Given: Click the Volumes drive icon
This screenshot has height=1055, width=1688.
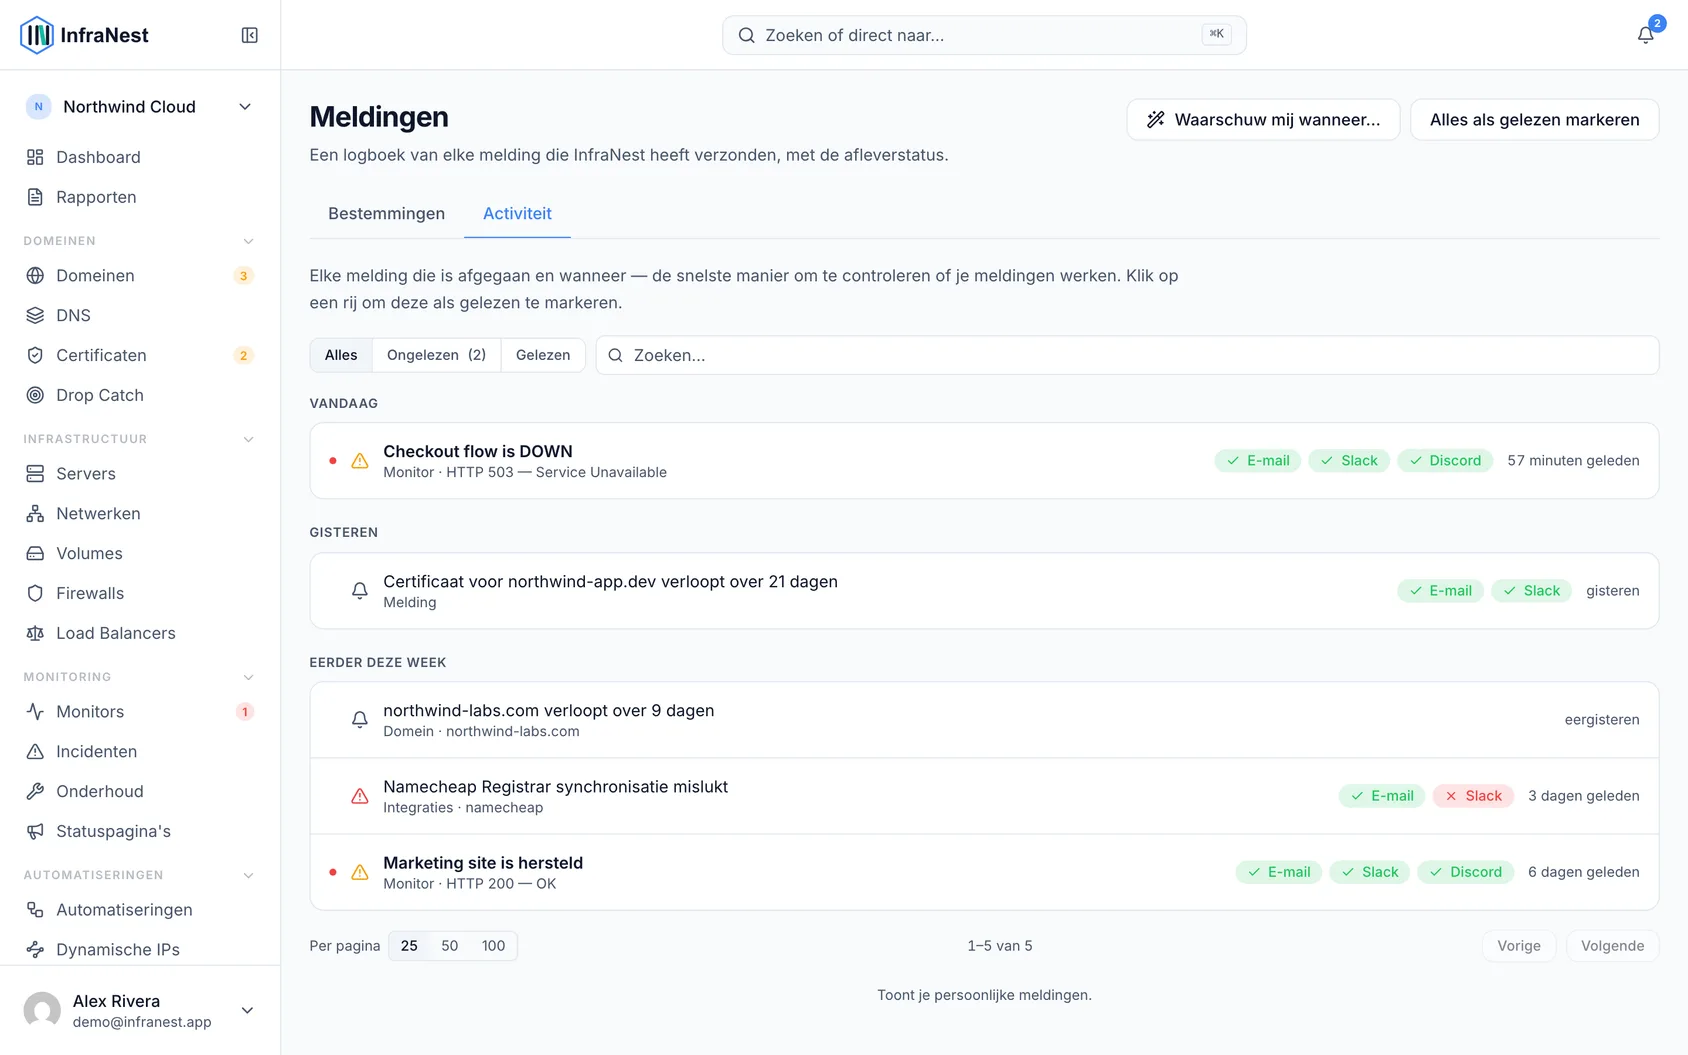Looking at the screenshot, I should (x=35, y=553).
